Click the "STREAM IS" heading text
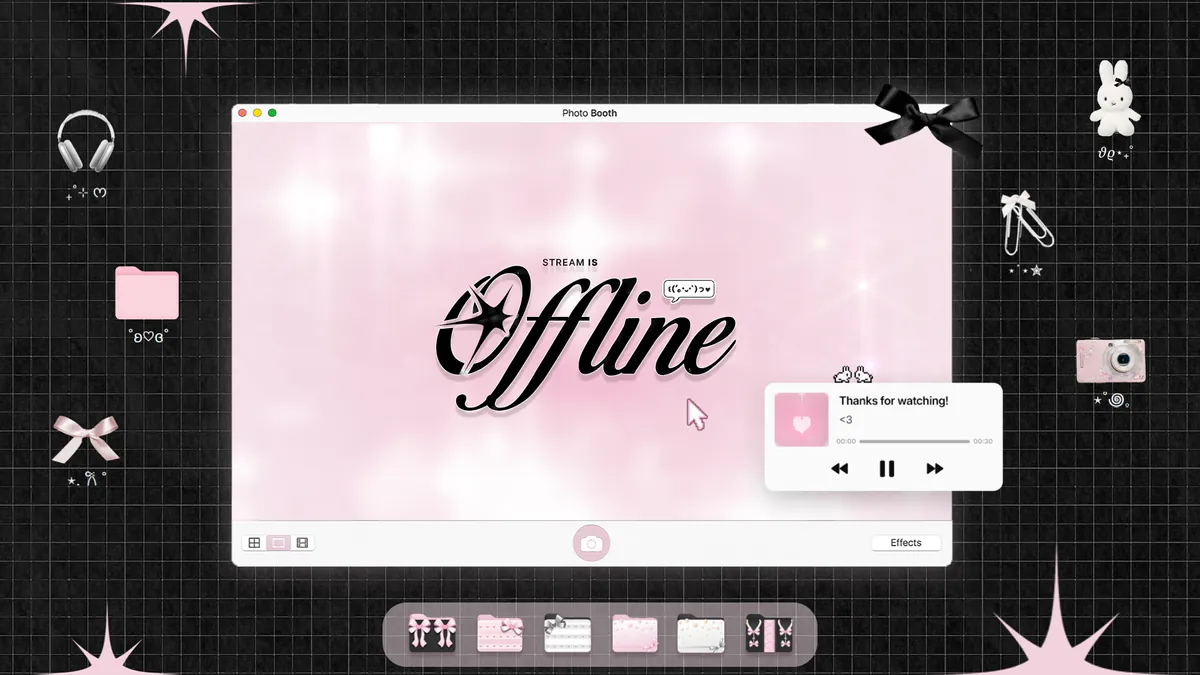The width and height of the screenshot is (1200, 675). pyautogui.click(x=570, y=263)
